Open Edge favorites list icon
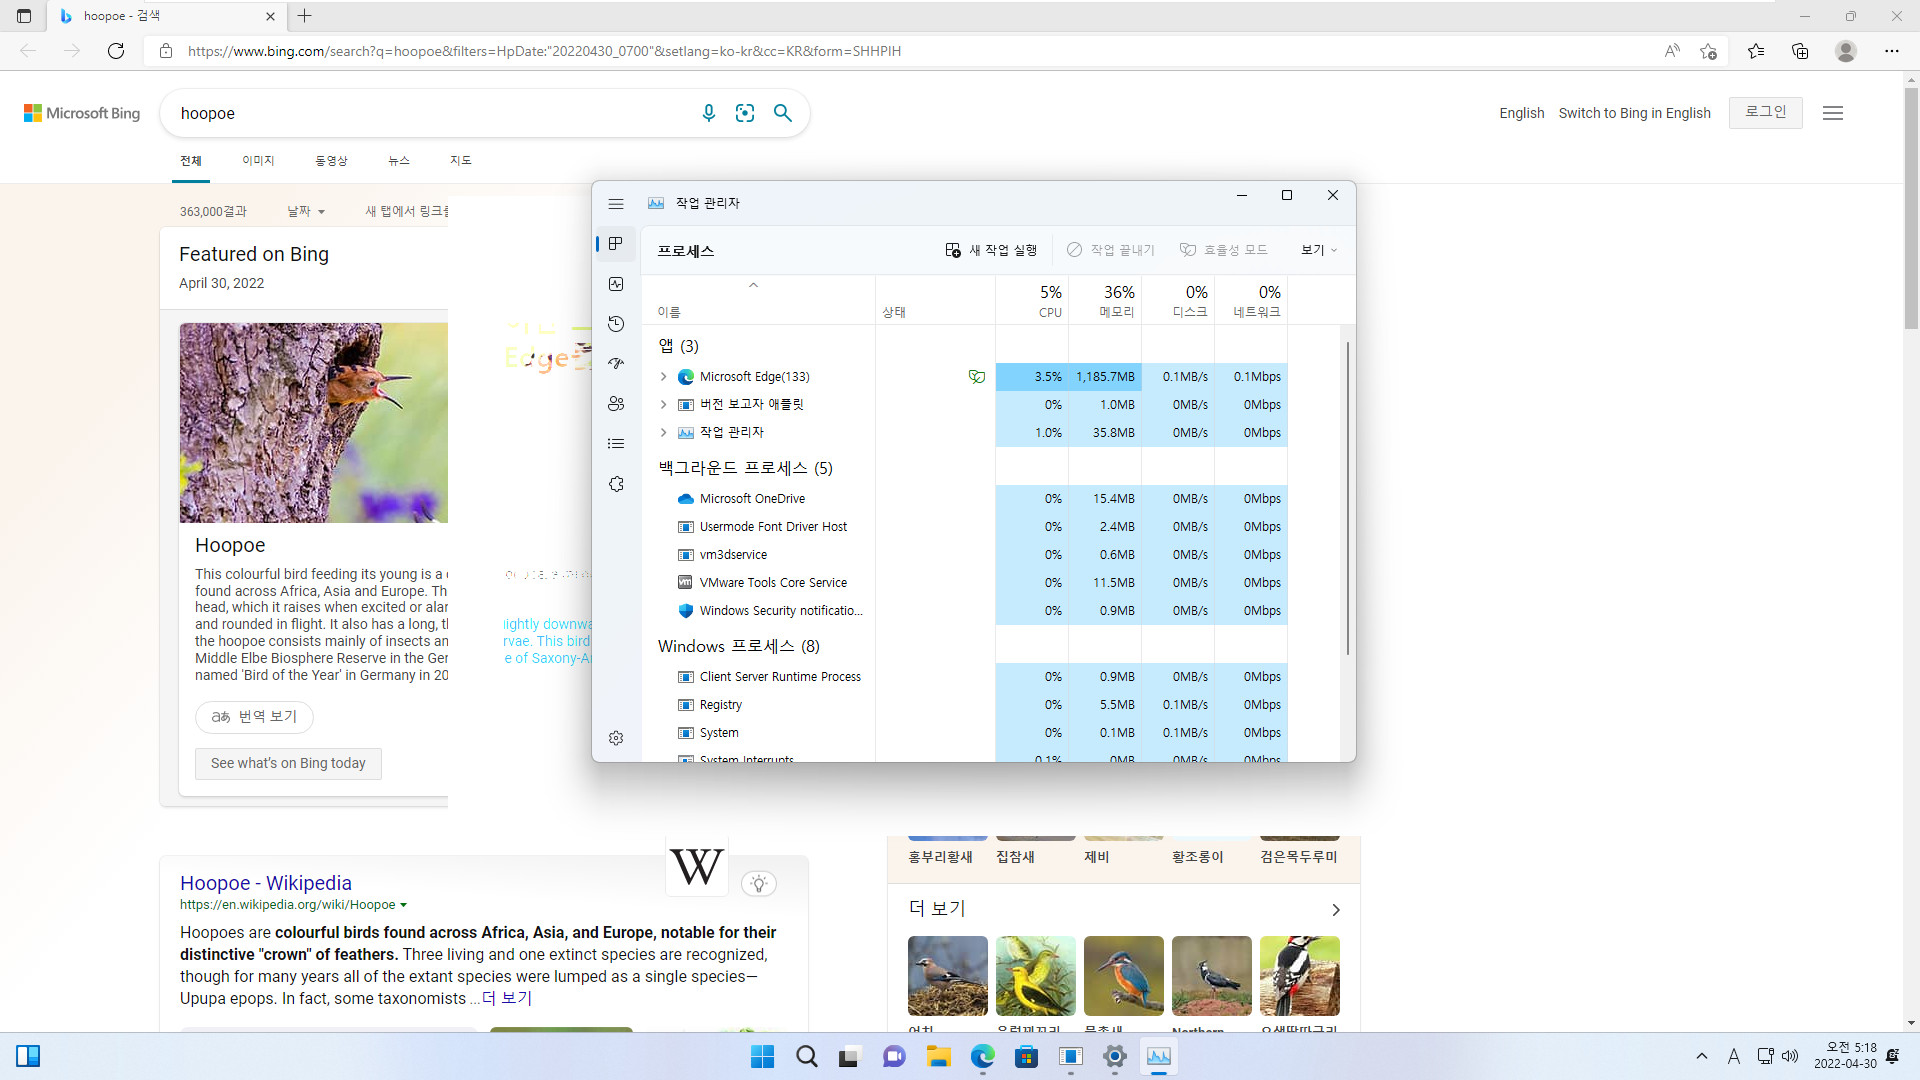The width and height of the screenshot is (1920, 1080). coord(1756,51)
